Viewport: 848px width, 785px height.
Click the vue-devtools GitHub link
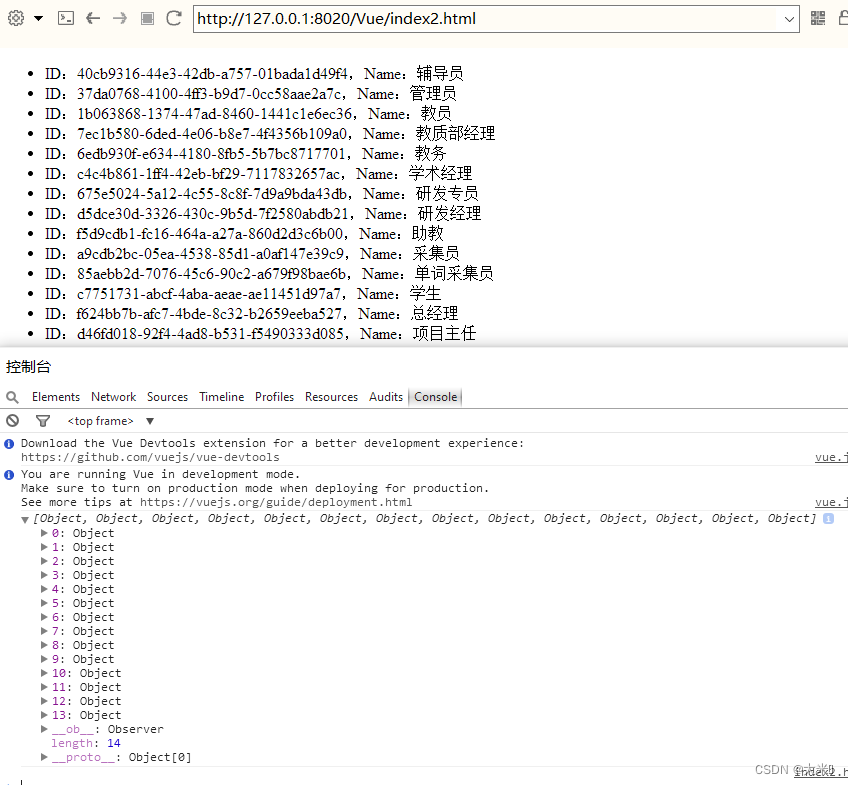click(150, 457)
